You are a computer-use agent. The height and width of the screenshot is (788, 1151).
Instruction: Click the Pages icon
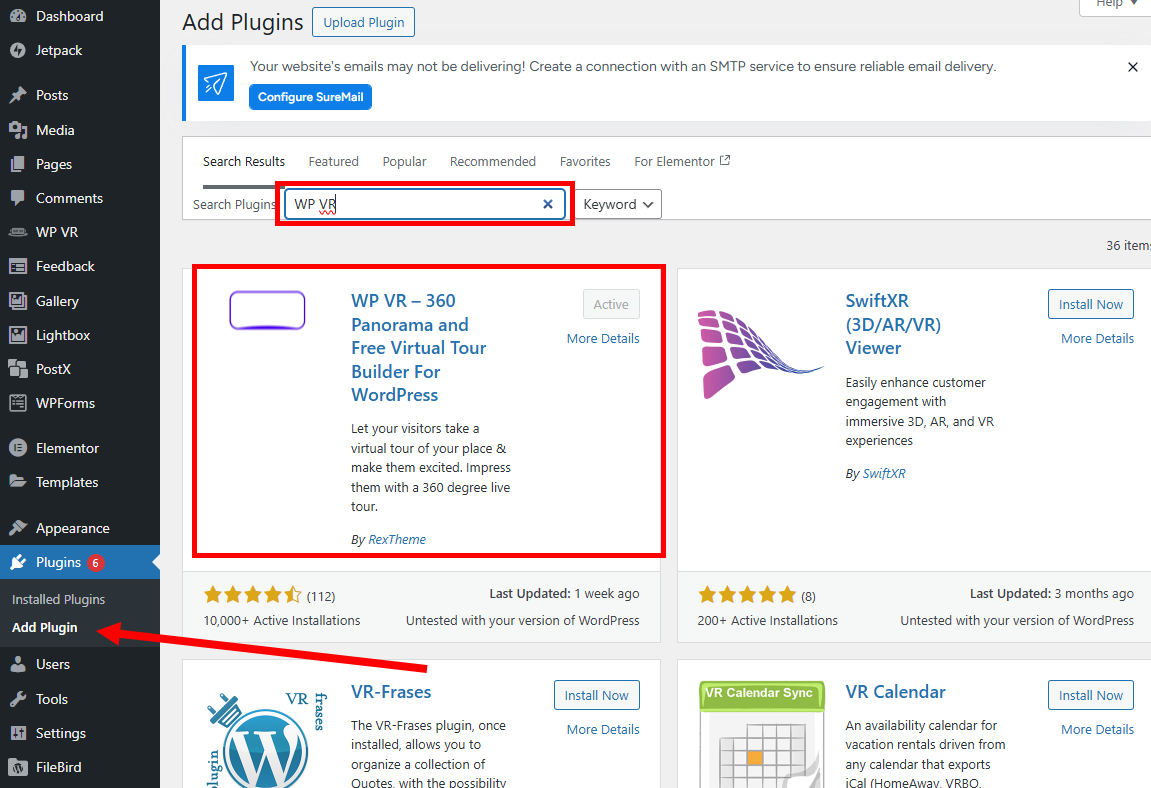[18, 164]
